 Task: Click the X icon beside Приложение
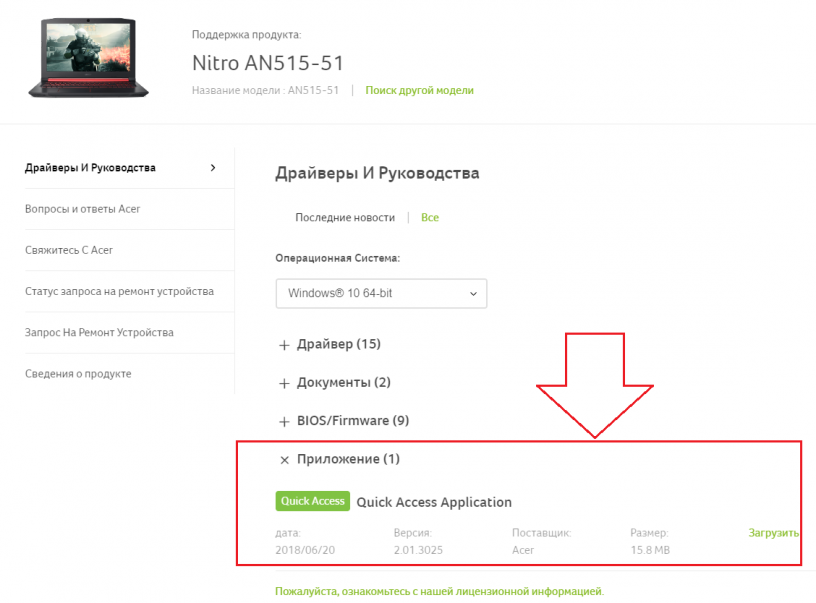(283, 459)
